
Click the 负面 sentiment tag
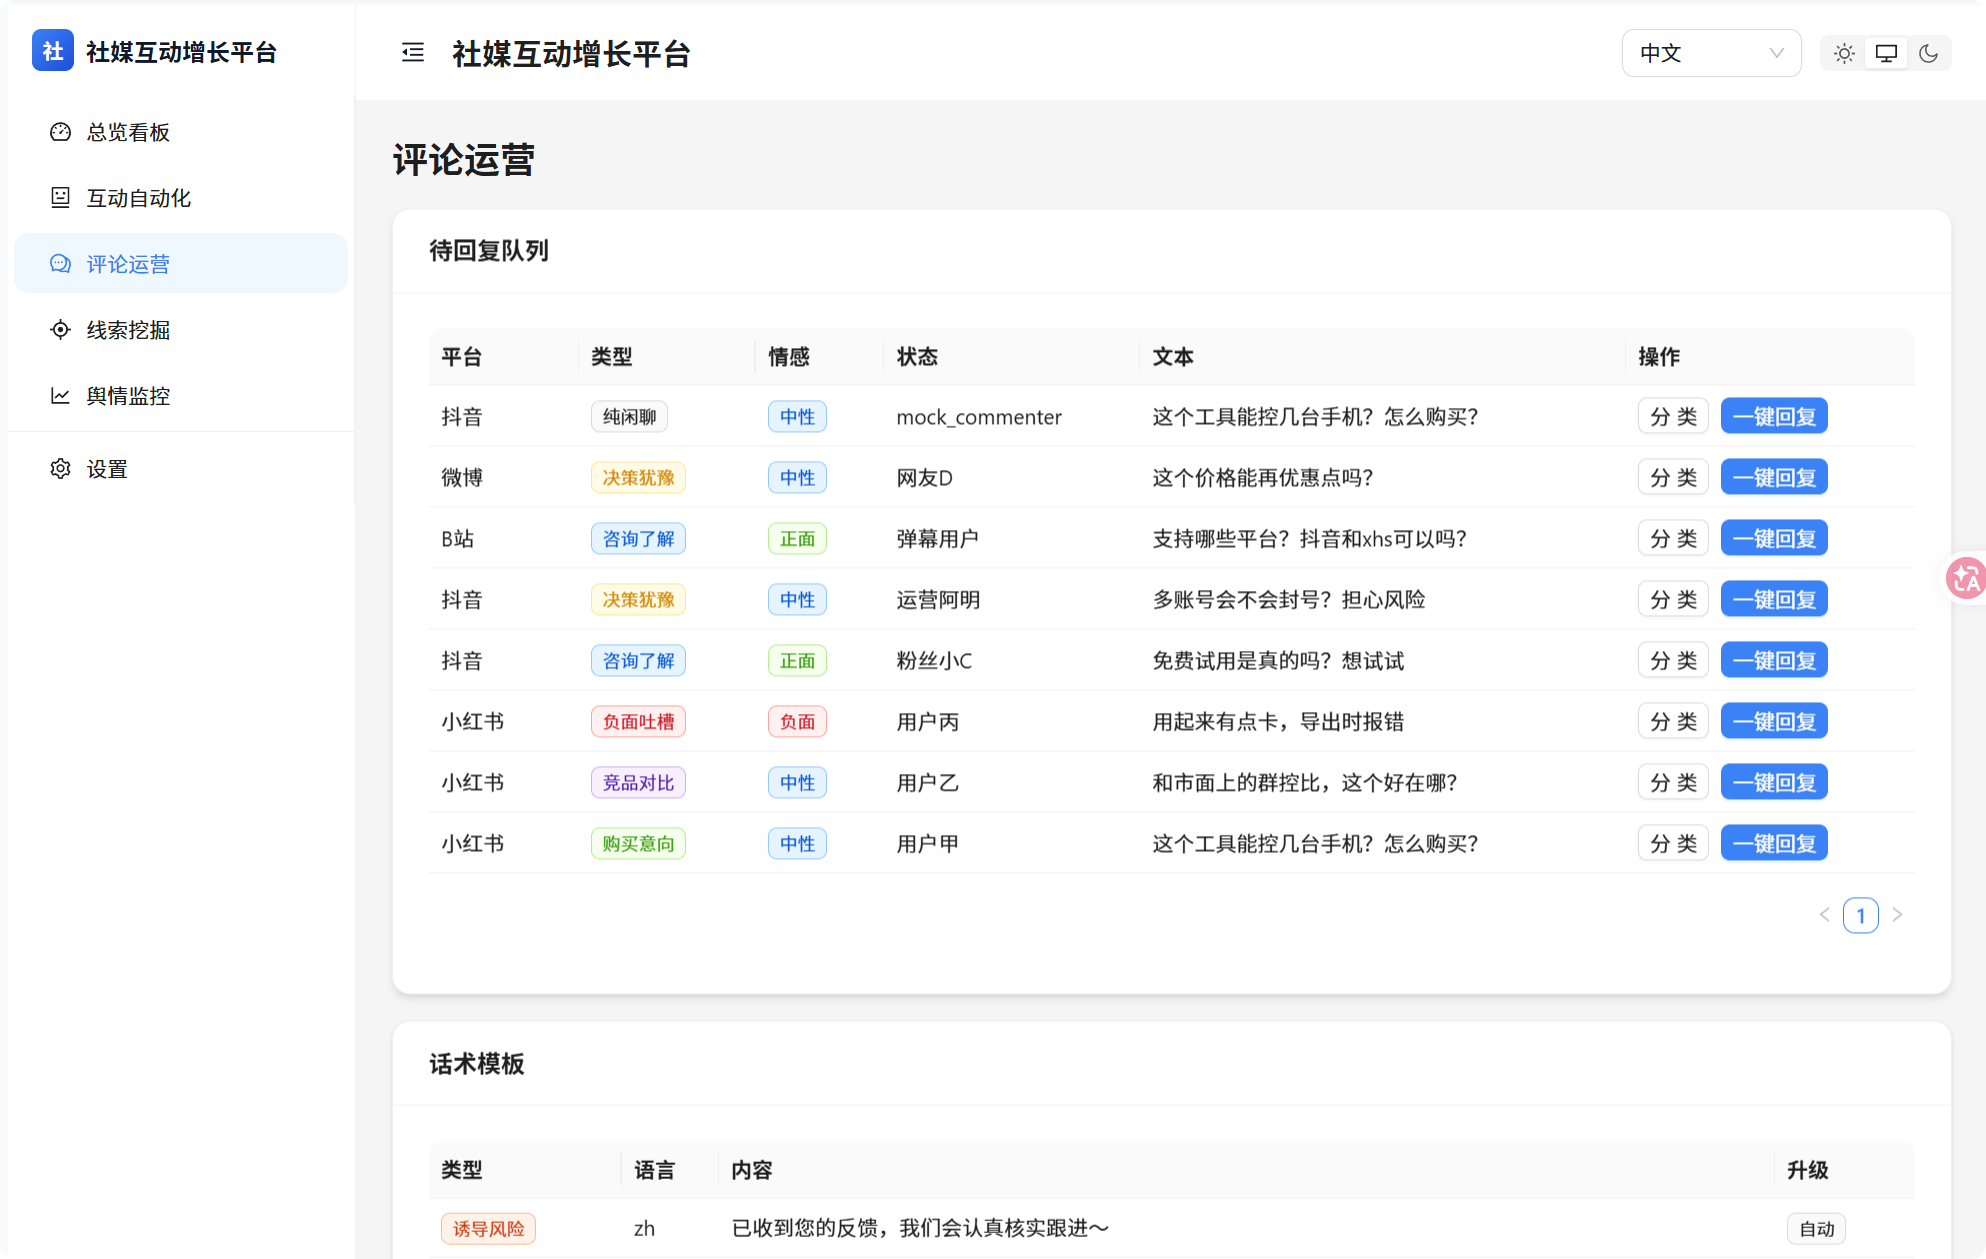tap(797, 722)
